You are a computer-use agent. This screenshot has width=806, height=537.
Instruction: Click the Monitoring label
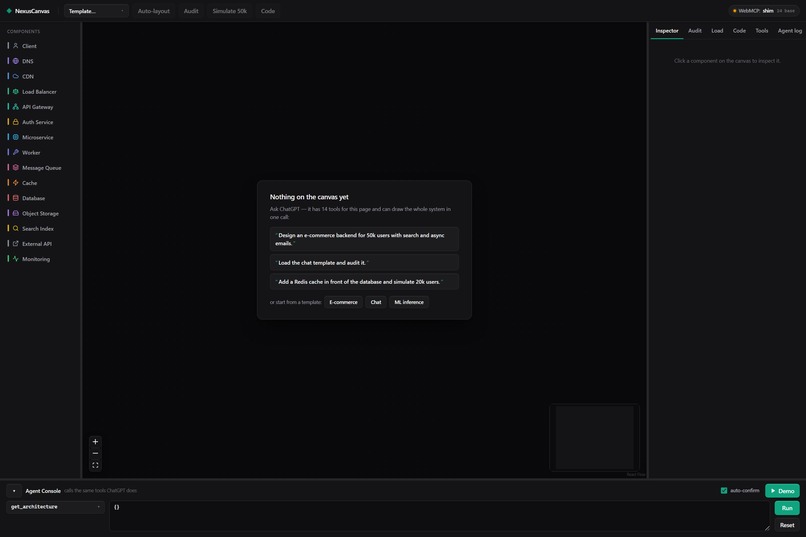[x=36, y=259]
